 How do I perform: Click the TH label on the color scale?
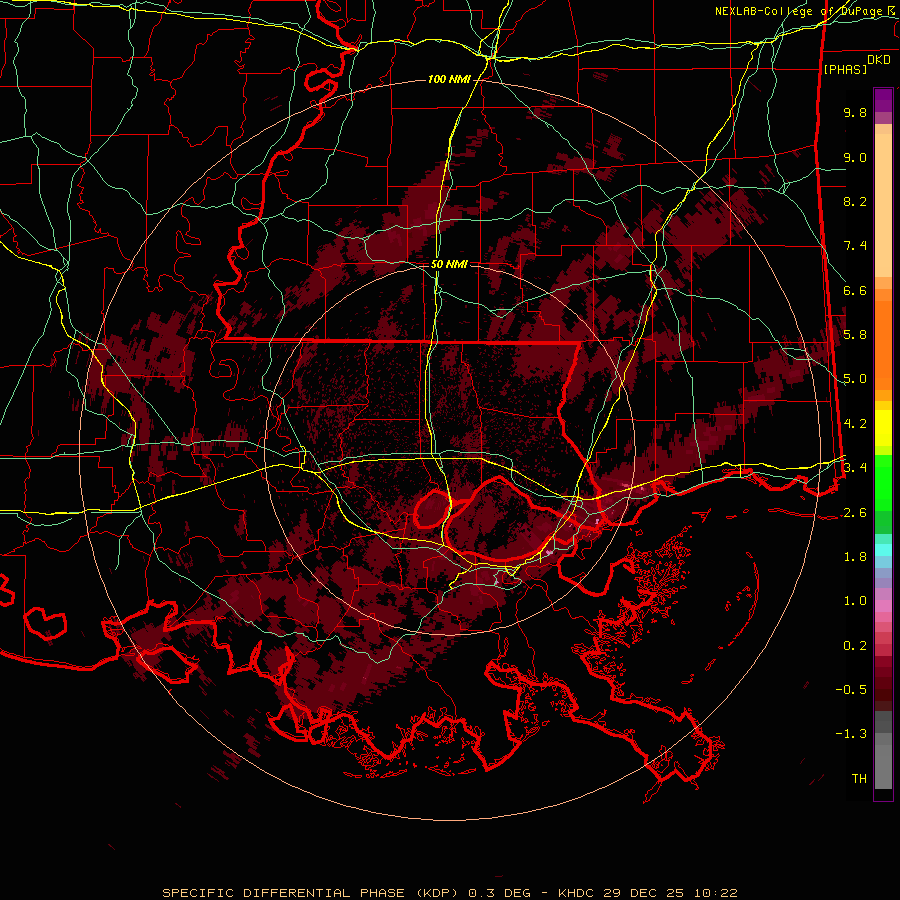click(x=859, y=779)
